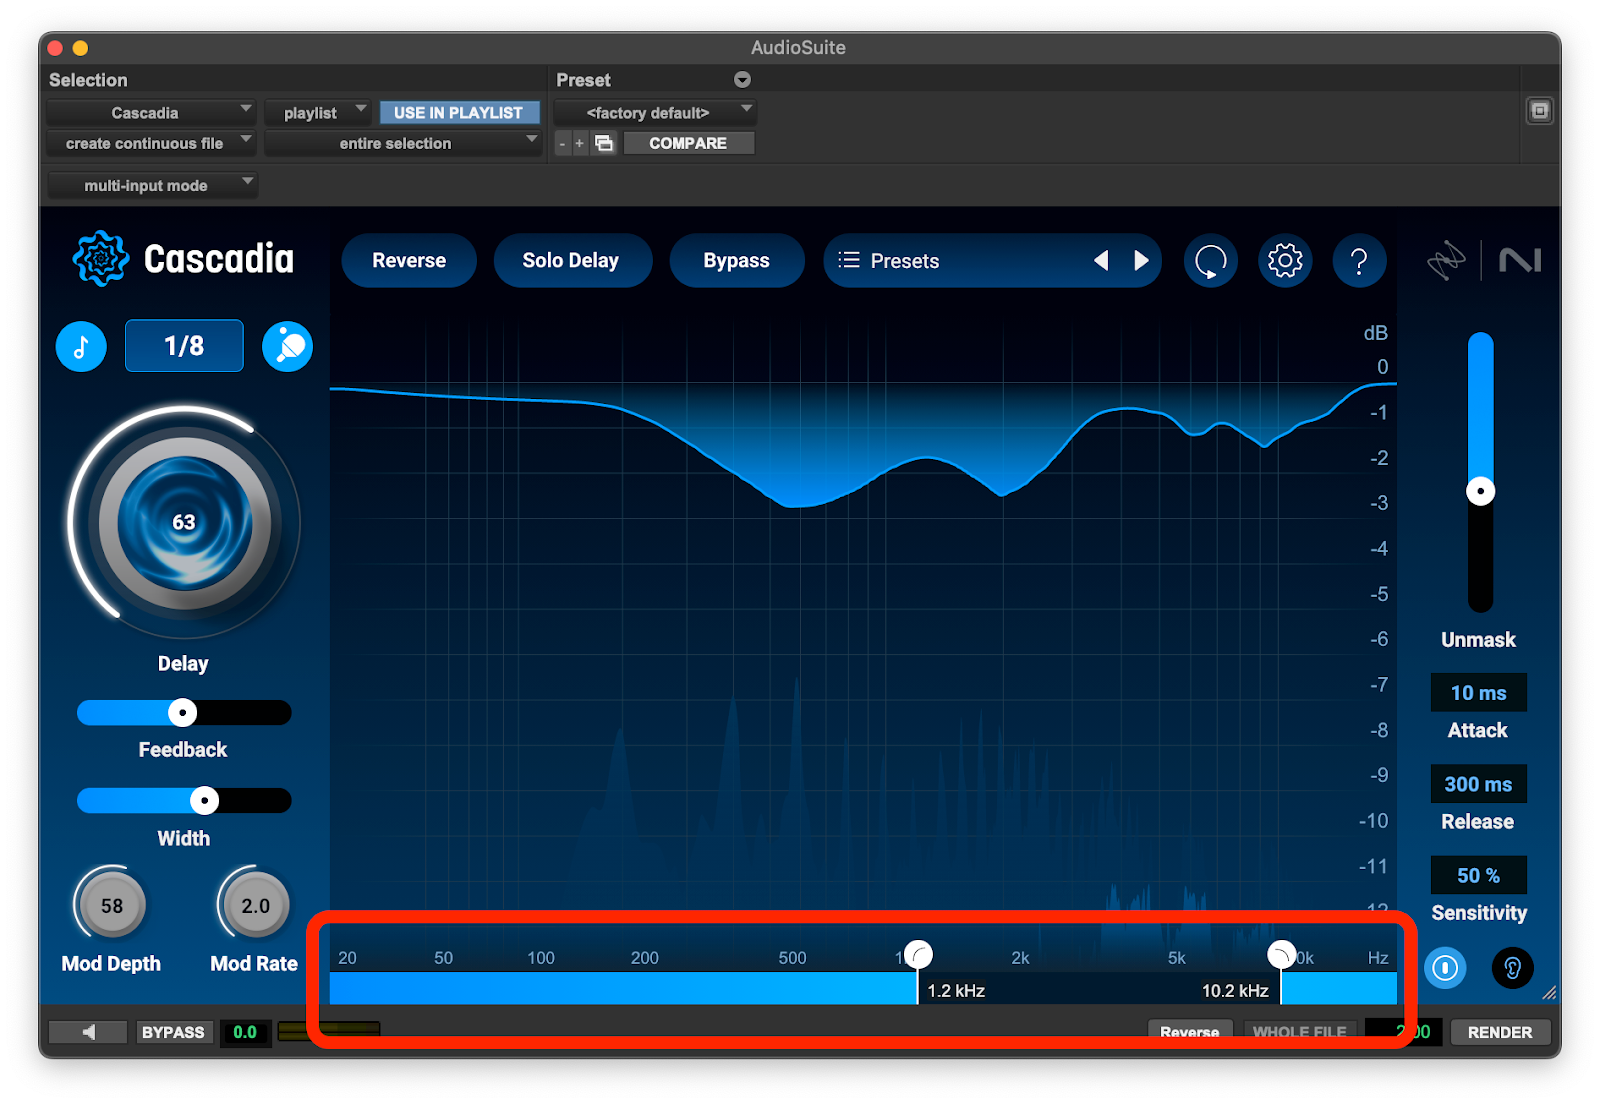Click the AudioSuite Reverse button

[1190, 1032]
